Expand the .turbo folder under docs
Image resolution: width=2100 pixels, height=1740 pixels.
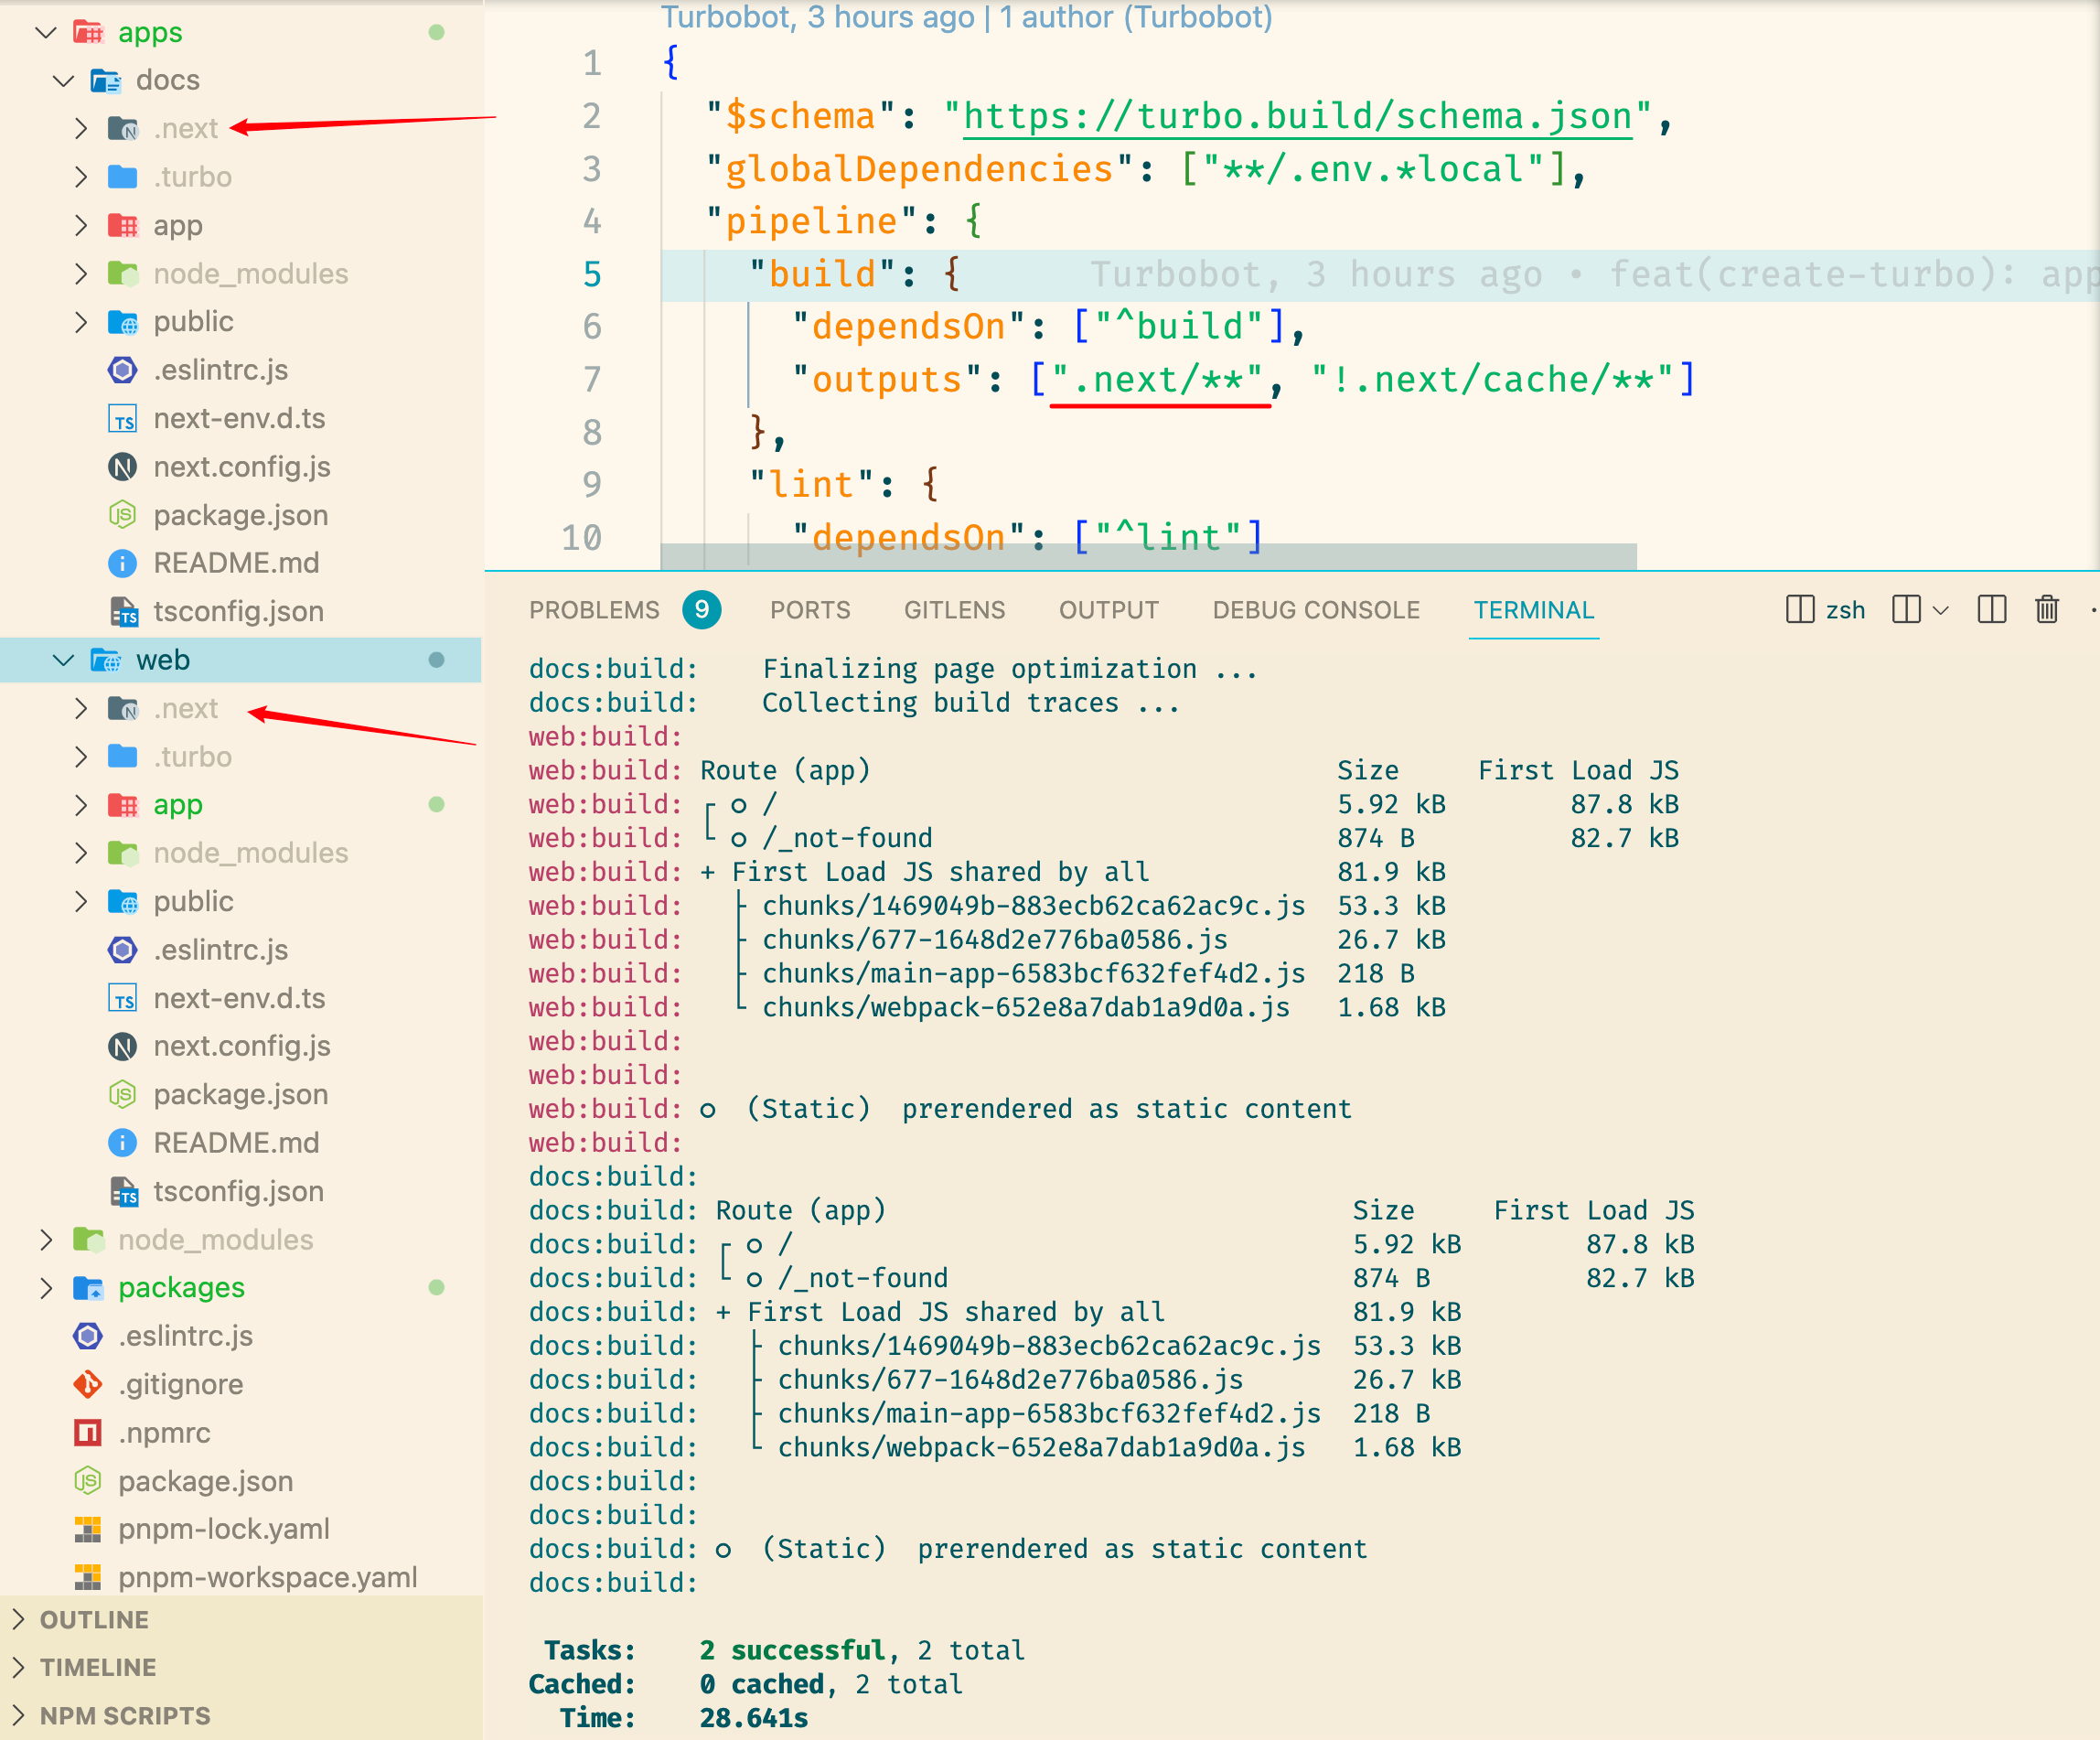(81, 177)
